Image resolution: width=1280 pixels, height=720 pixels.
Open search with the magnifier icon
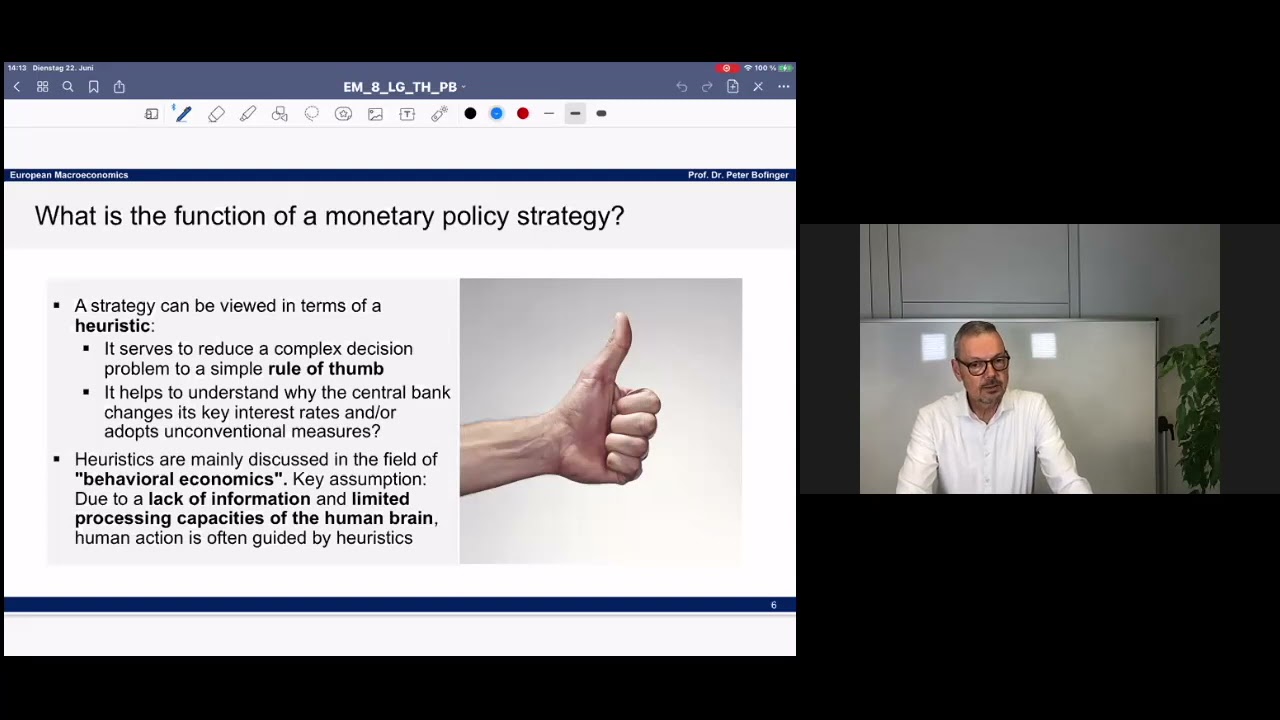click(x=68, y=87)
